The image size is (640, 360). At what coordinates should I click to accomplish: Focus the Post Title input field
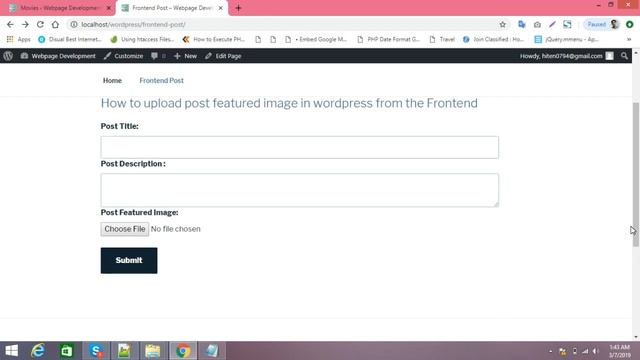300,147
